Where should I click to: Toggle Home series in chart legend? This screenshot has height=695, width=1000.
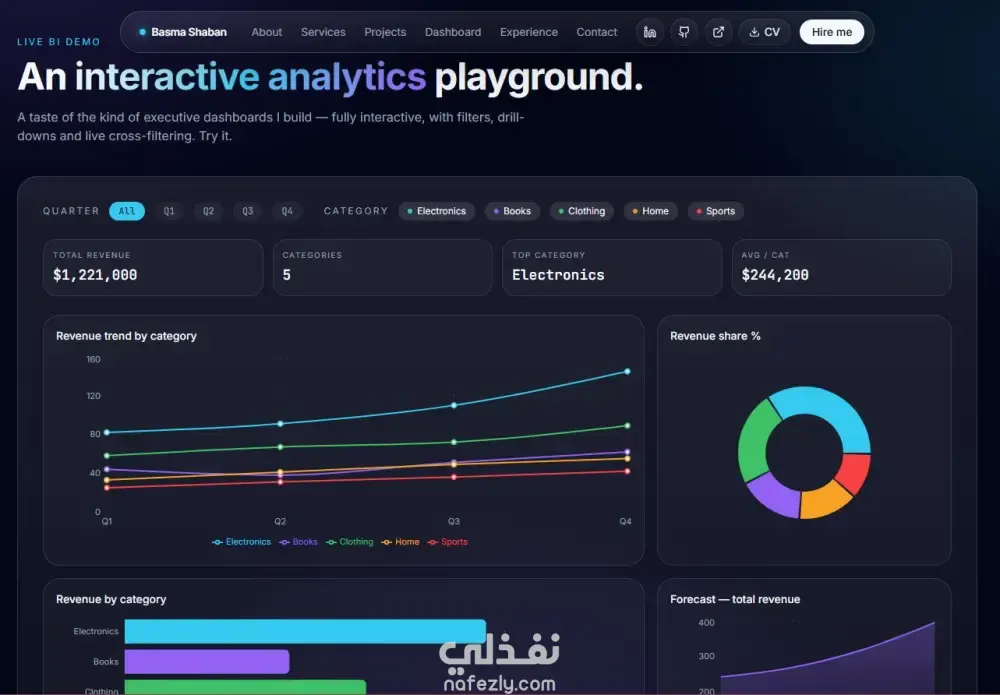click(x=401, y=542)
